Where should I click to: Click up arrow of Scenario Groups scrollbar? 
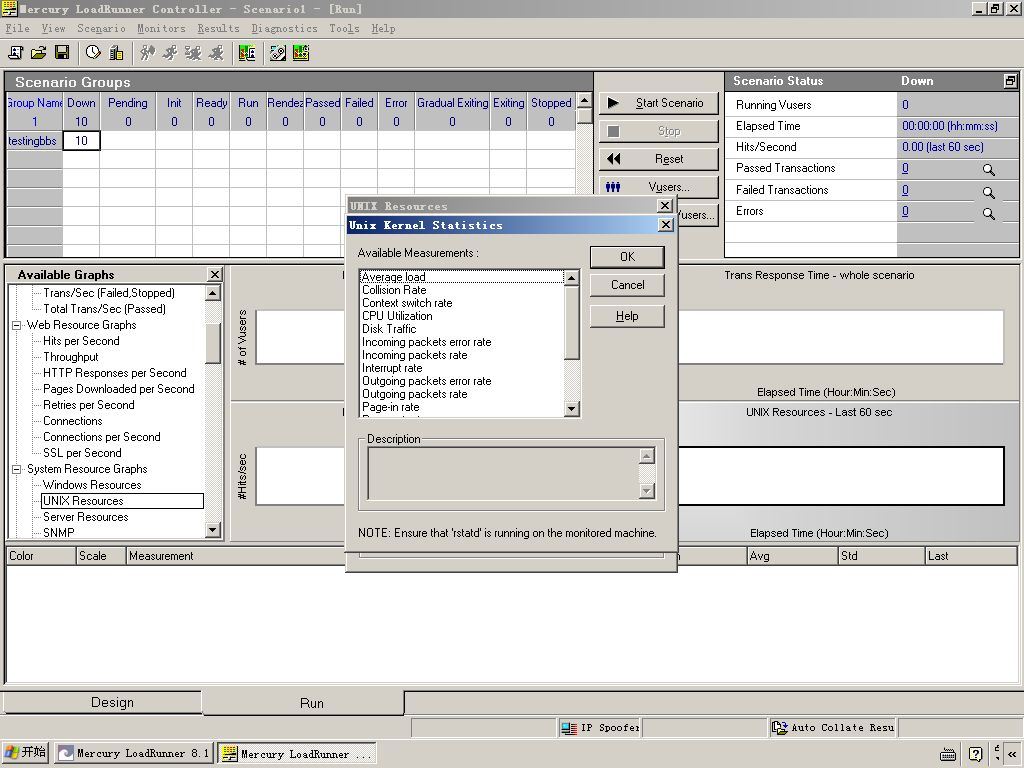click(x=584, y=100)
